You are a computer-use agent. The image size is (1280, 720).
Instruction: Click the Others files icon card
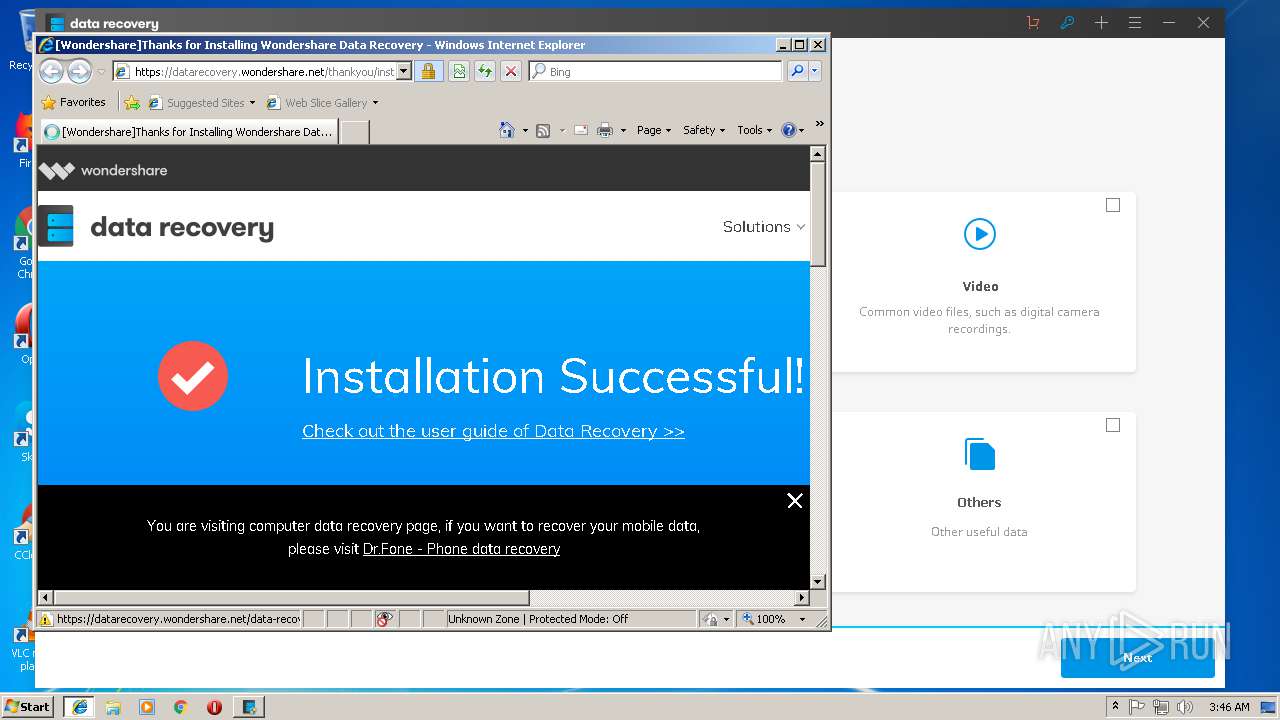(x=980, y=454)
